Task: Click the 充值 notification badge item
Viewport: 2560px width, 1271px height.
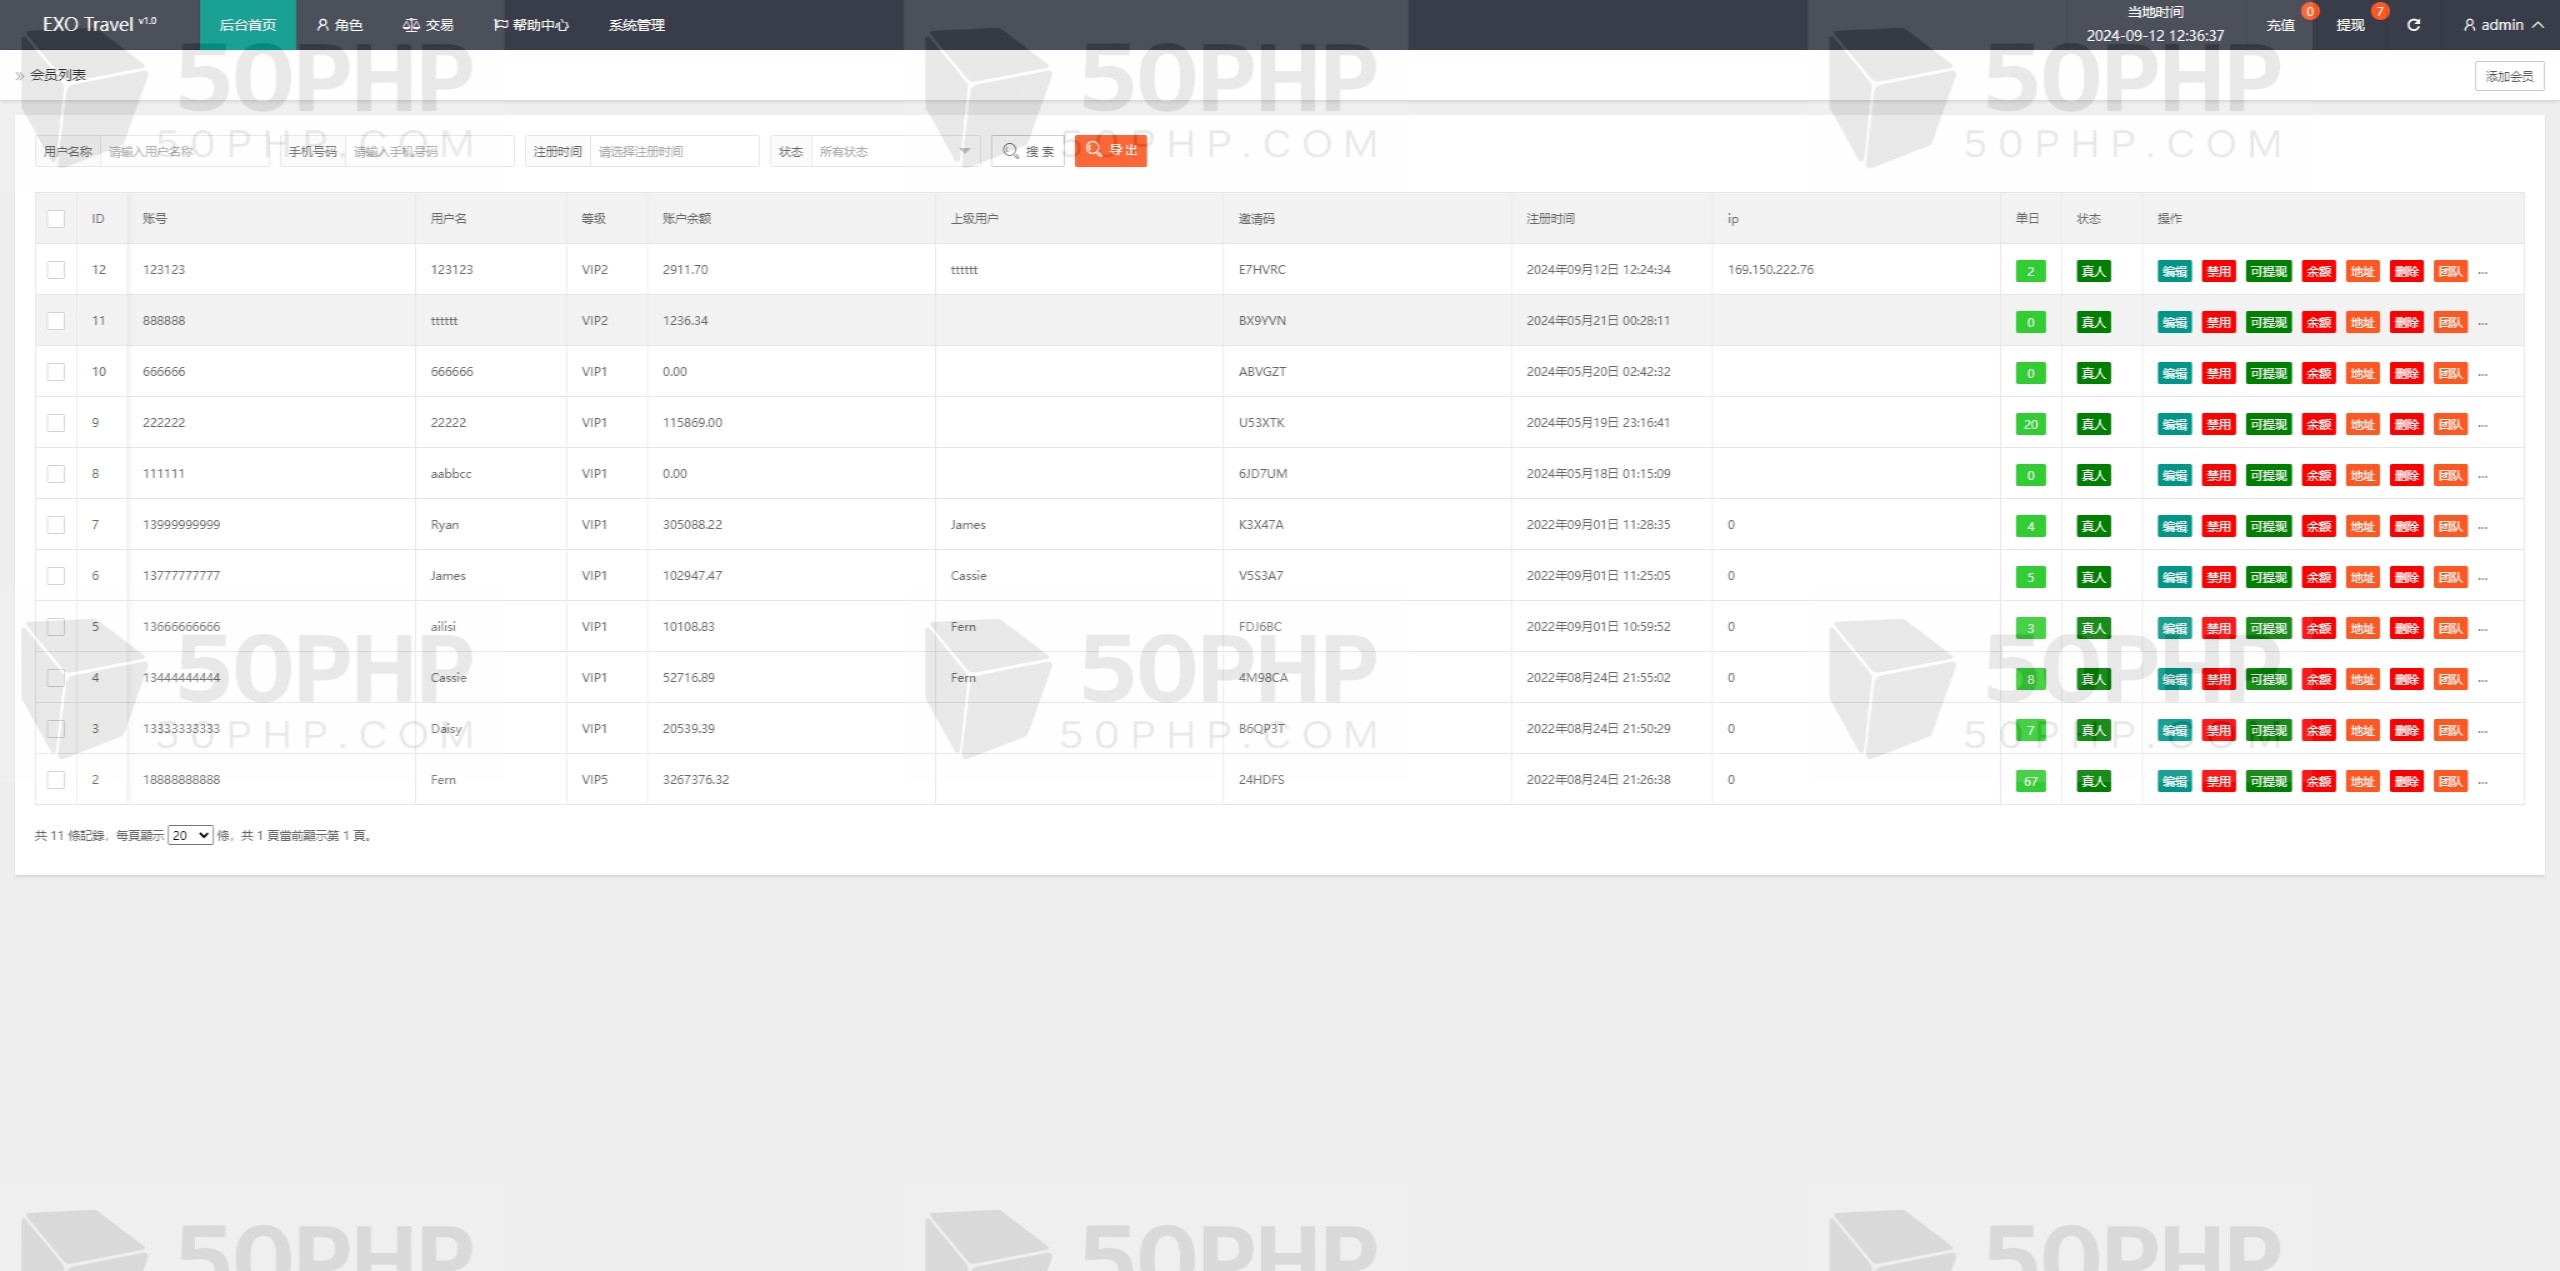Action: click(x=2281, y=25)
